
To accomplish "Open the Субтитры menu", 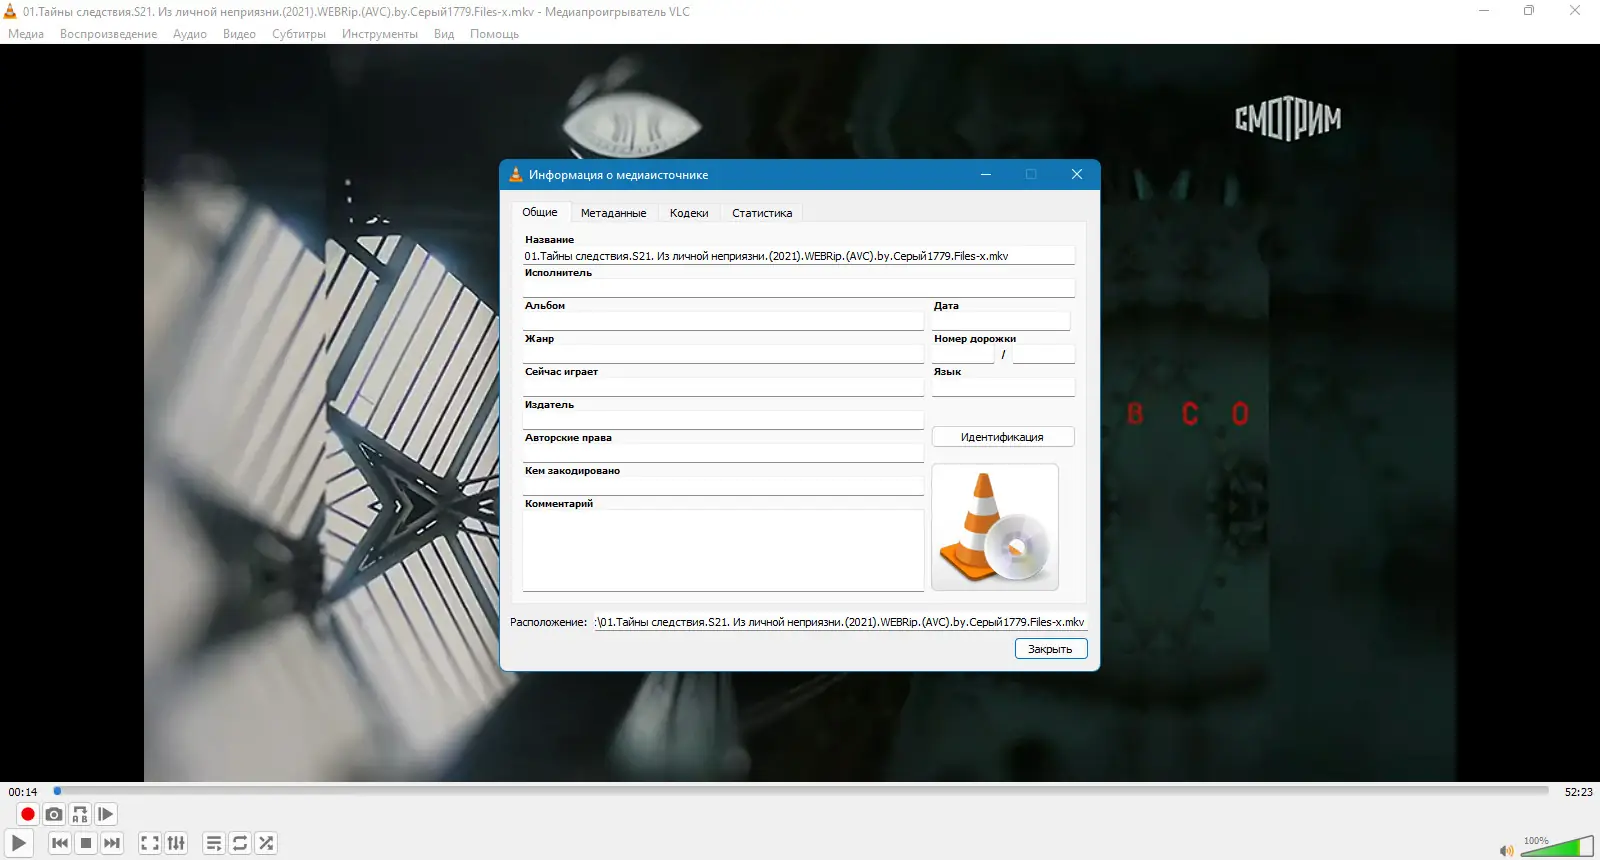I will [x=299, y=34].
